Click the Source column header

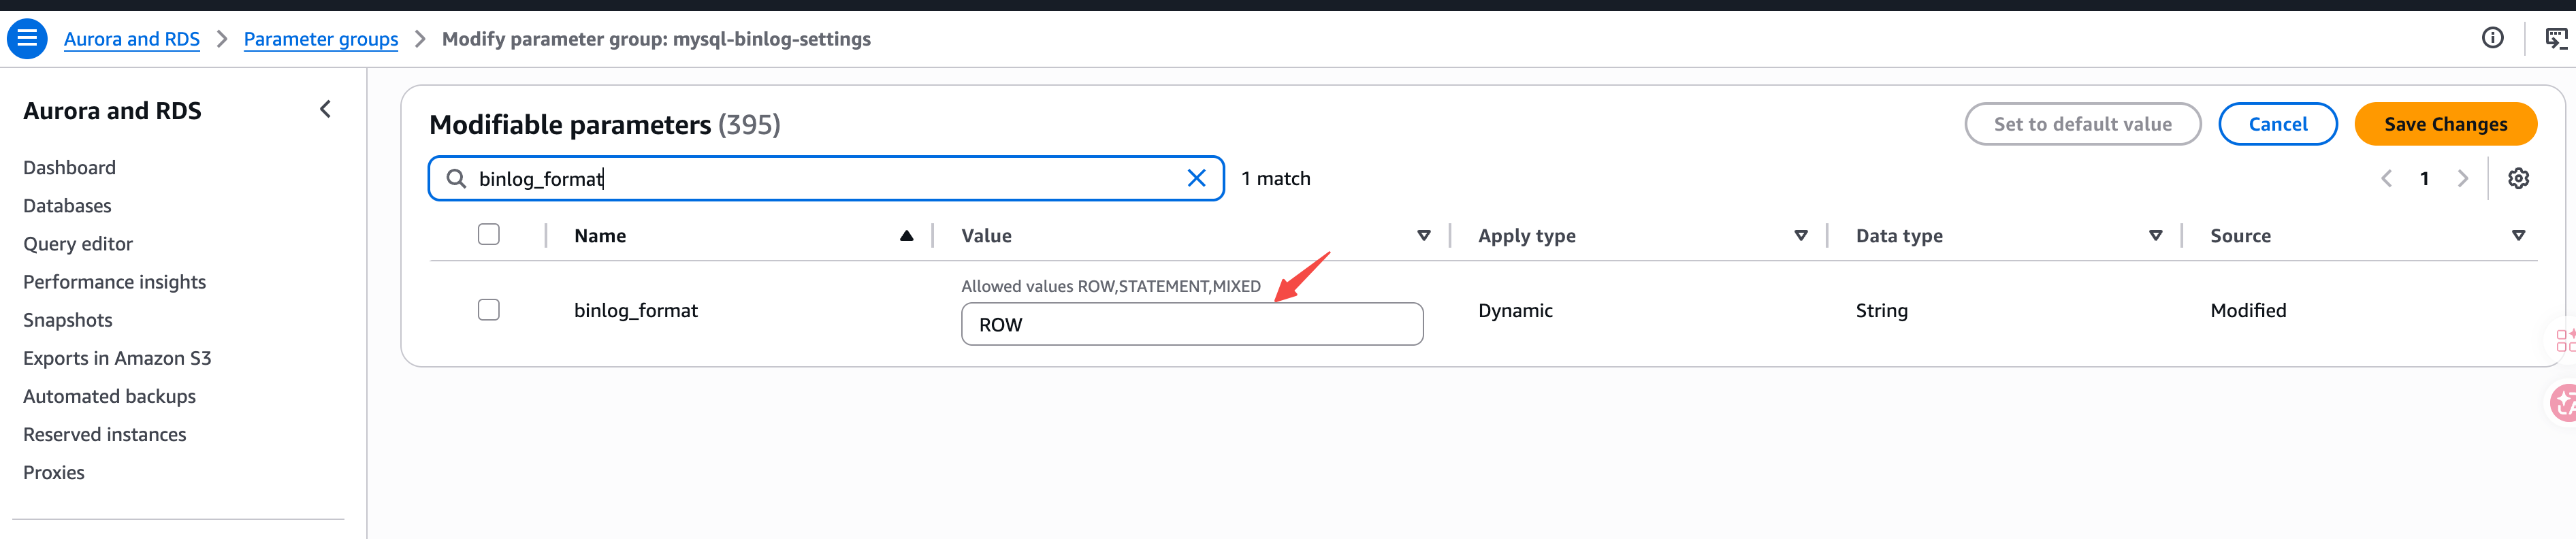click(x=2240, y=236)
